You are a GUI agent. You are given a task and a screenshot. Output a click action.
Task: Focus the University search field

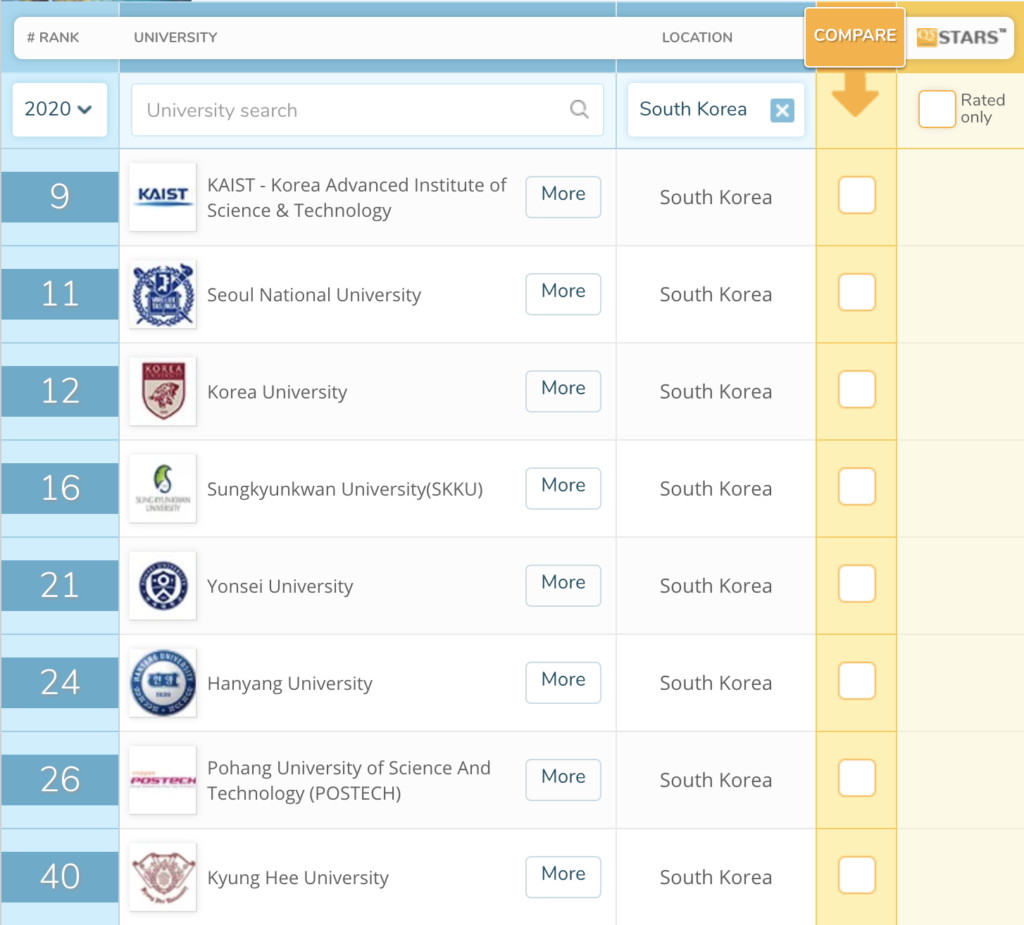[x=350, y=110]
